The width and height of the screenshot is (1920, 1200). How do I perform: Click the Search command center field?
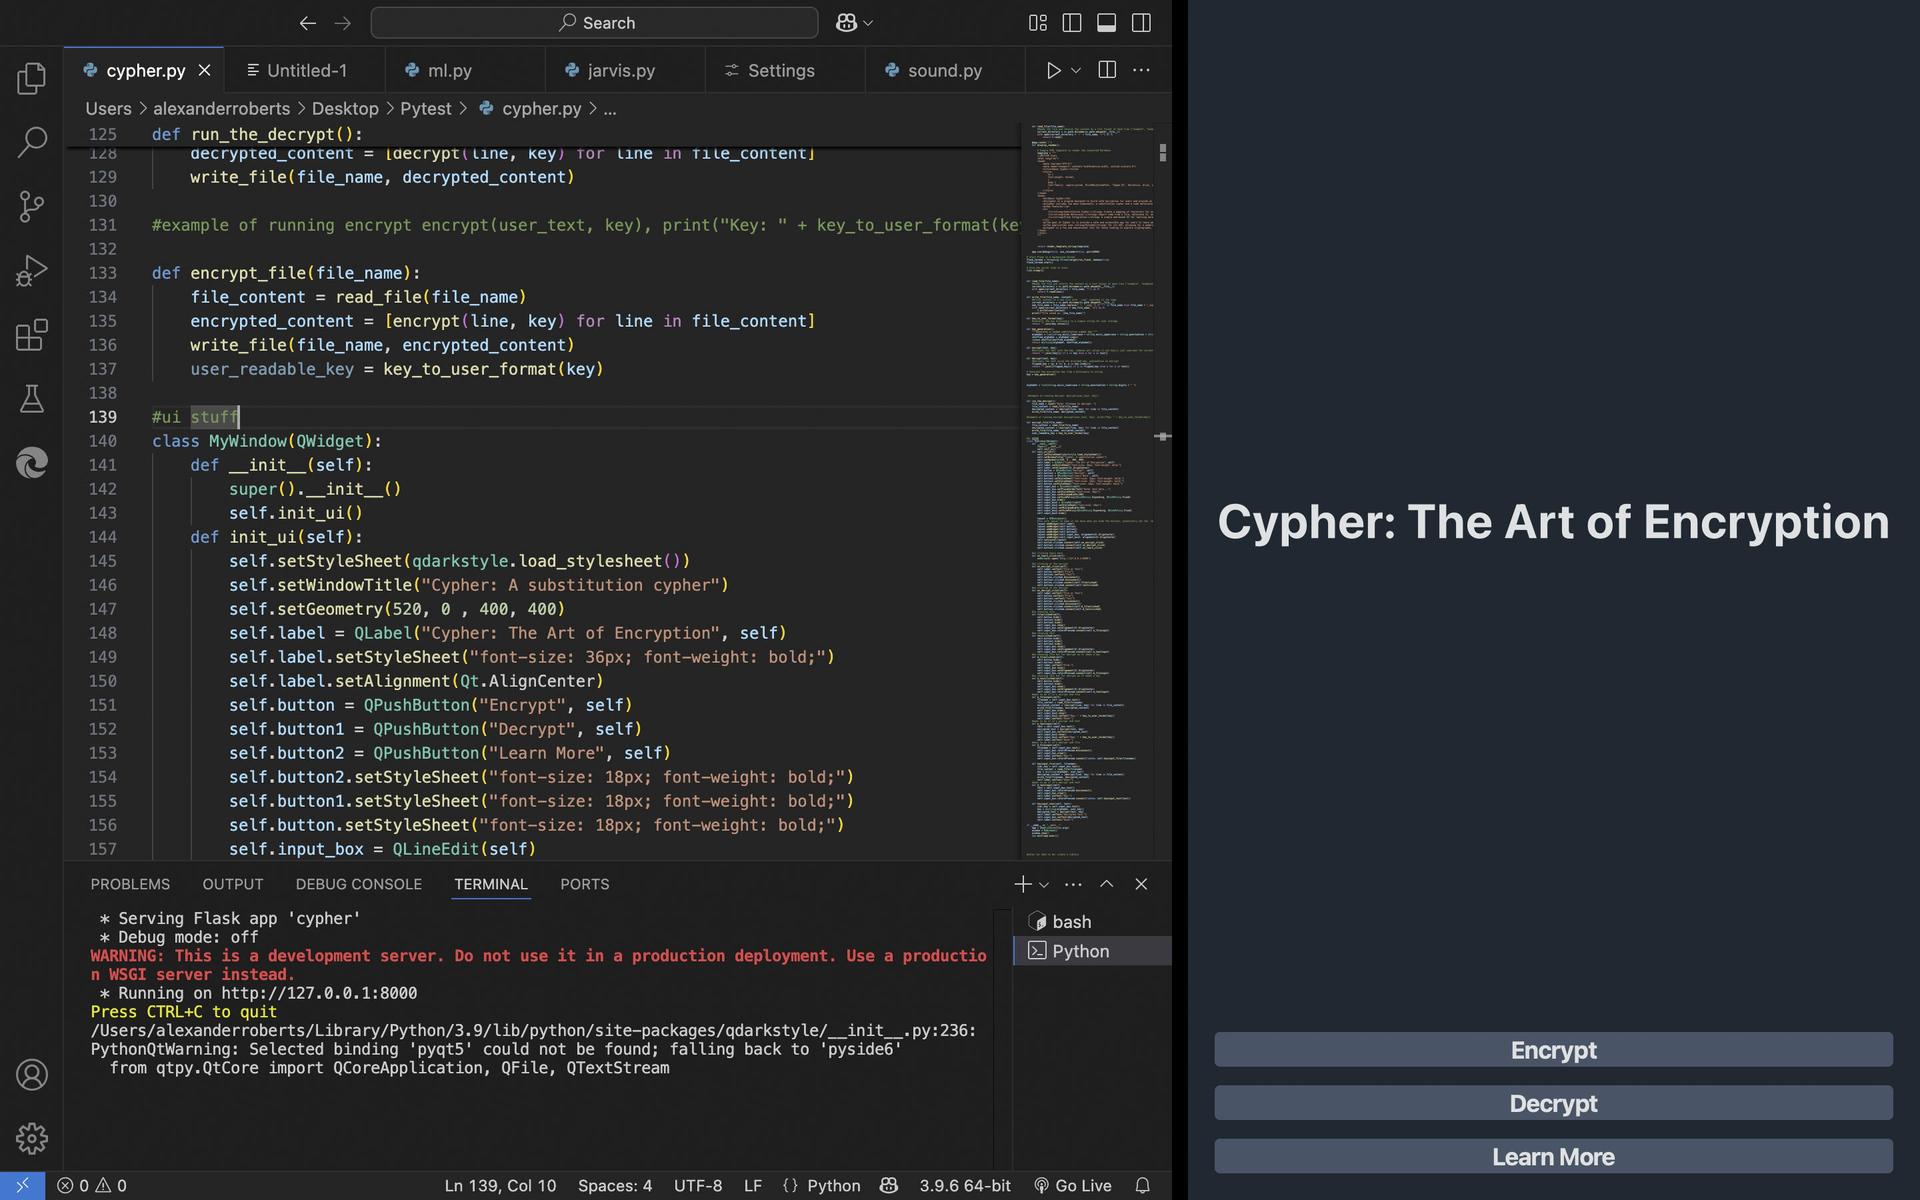tap(595, 23)
